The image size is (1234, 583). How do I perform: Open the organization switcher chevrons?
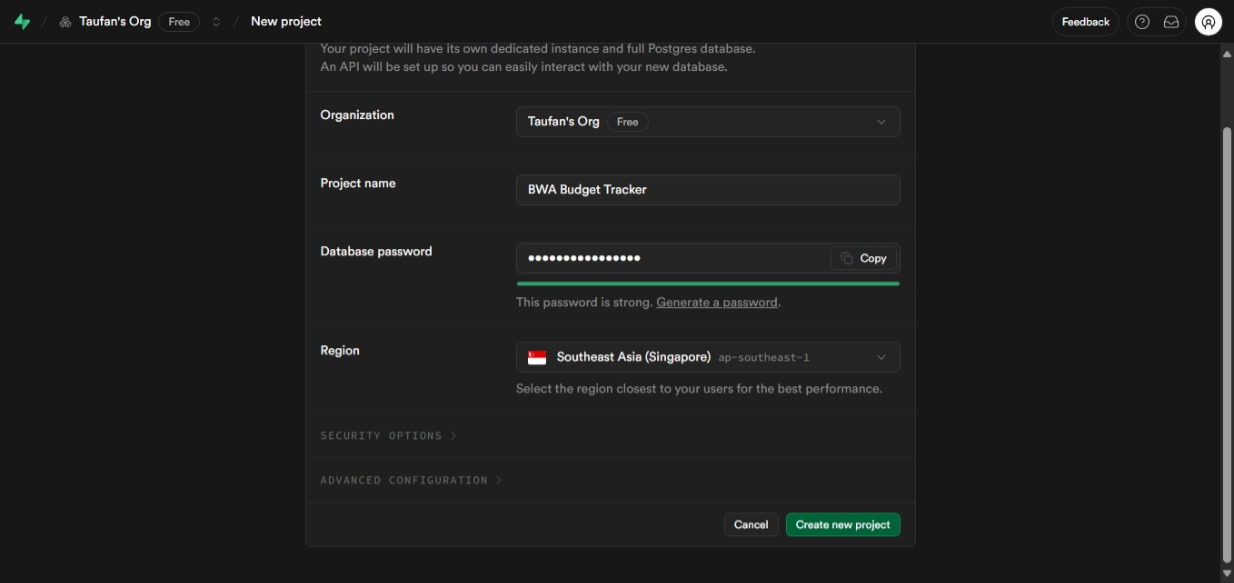216,22
